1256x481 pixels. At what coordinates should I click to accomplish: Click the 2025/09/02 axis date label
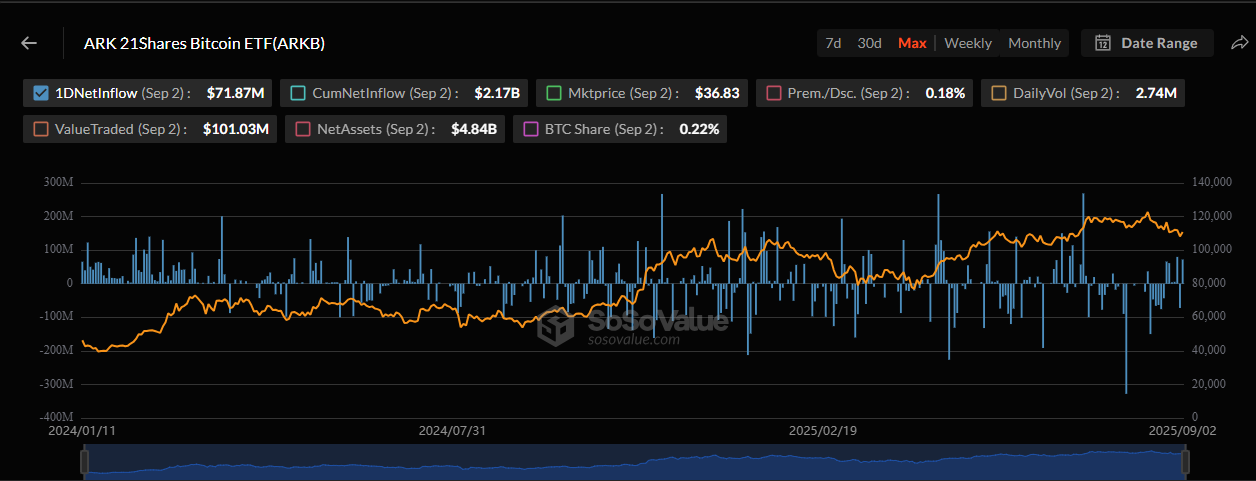pos(1181,431)
